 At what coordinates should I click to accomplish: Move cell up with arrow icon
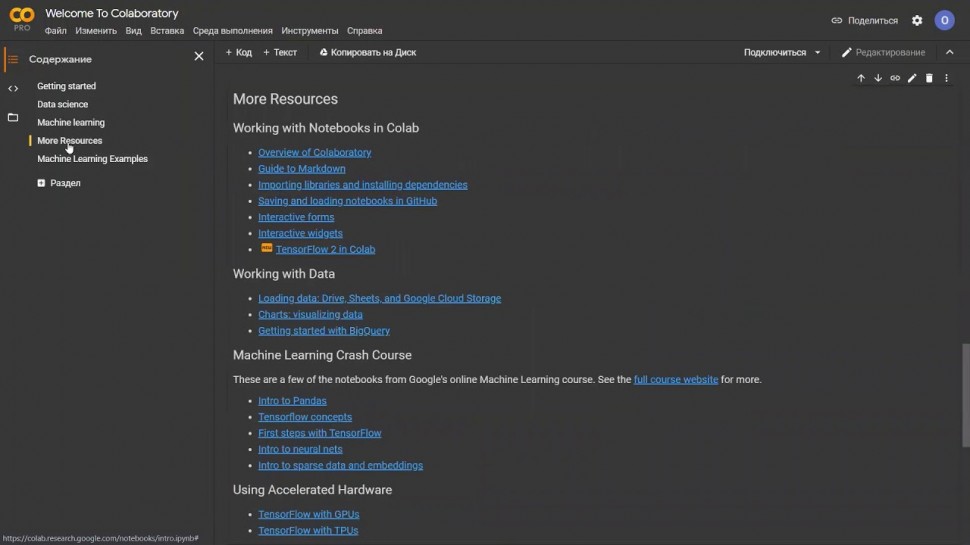pyautogui.click(x=861, y=78)
